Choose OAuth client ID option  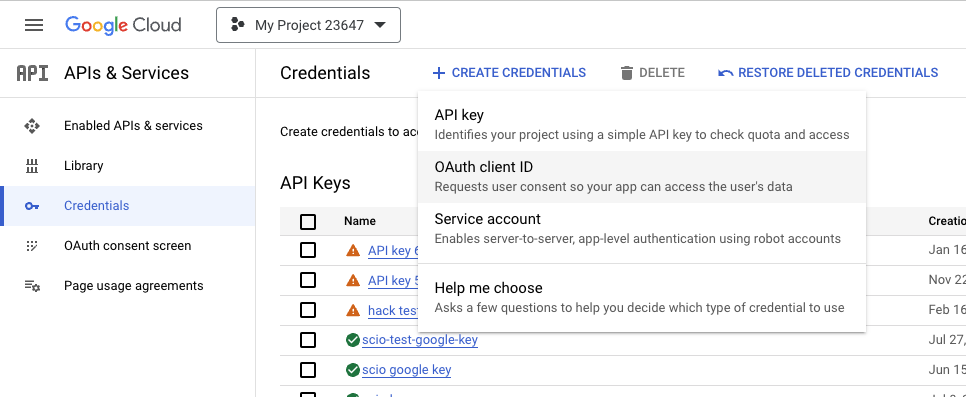641,177
